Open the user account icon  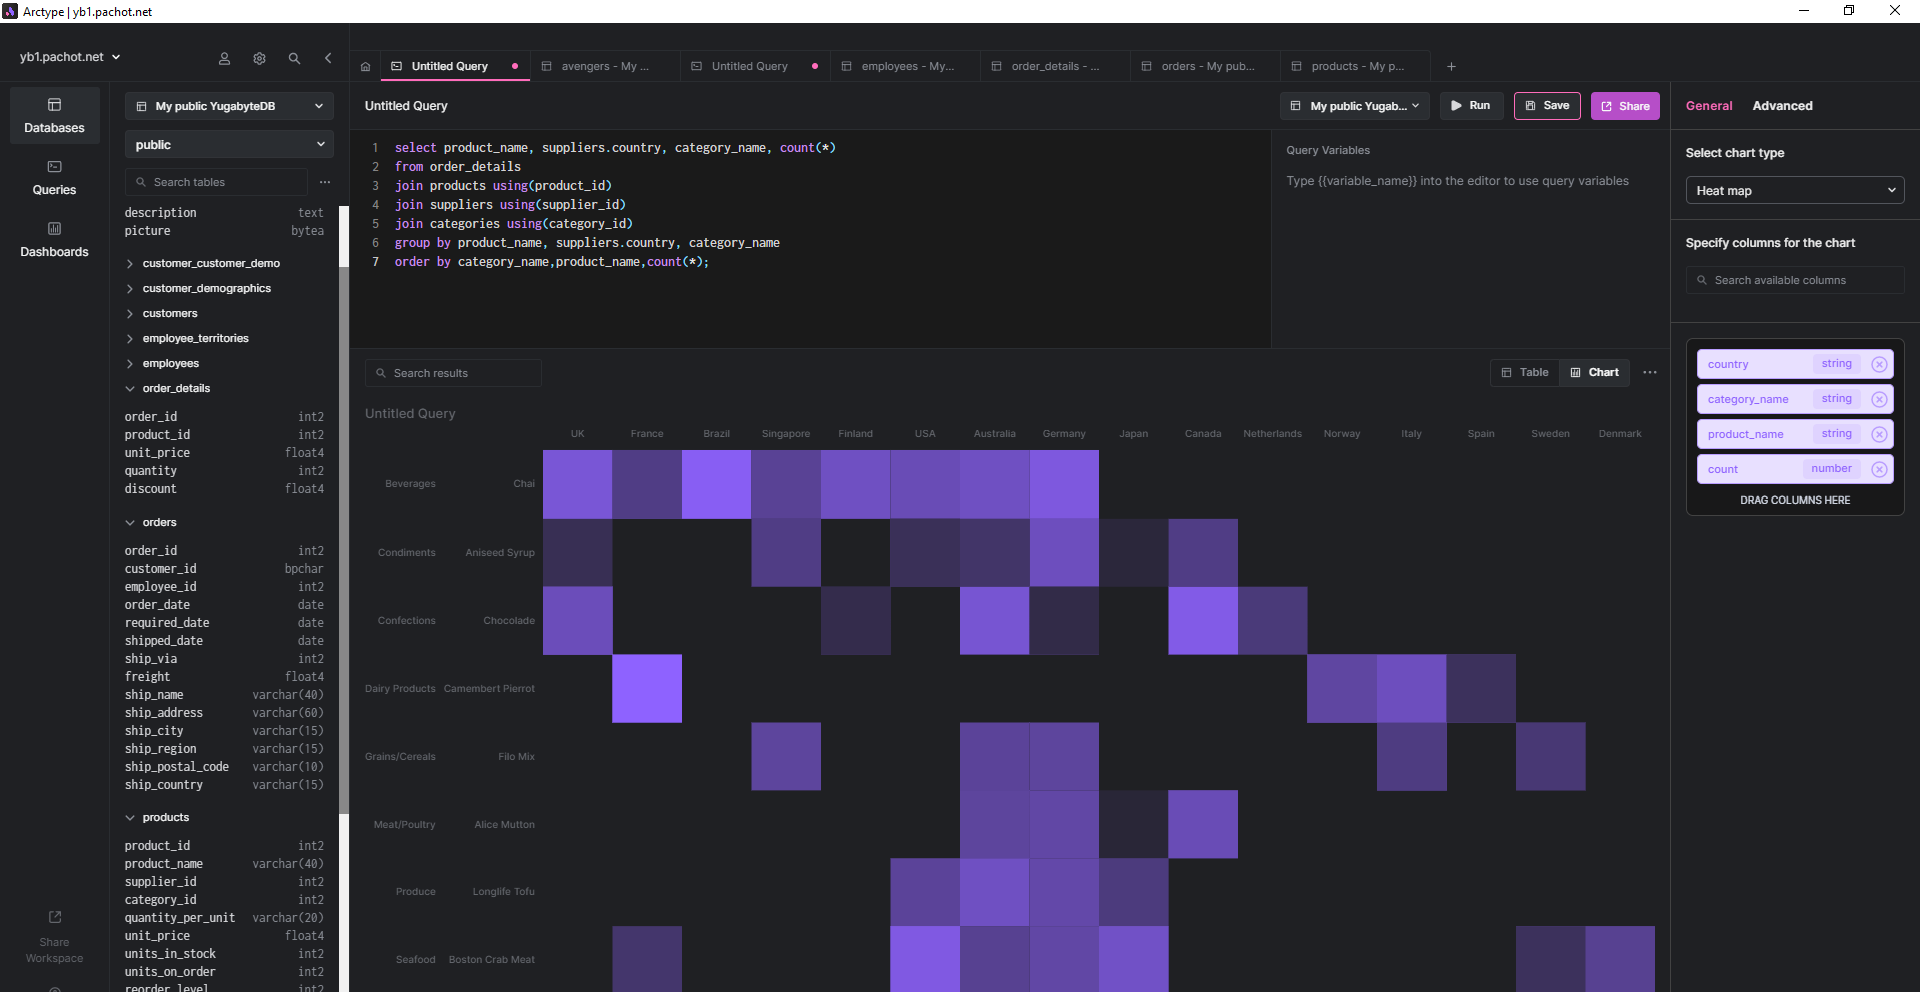click(x=224, y=58)
